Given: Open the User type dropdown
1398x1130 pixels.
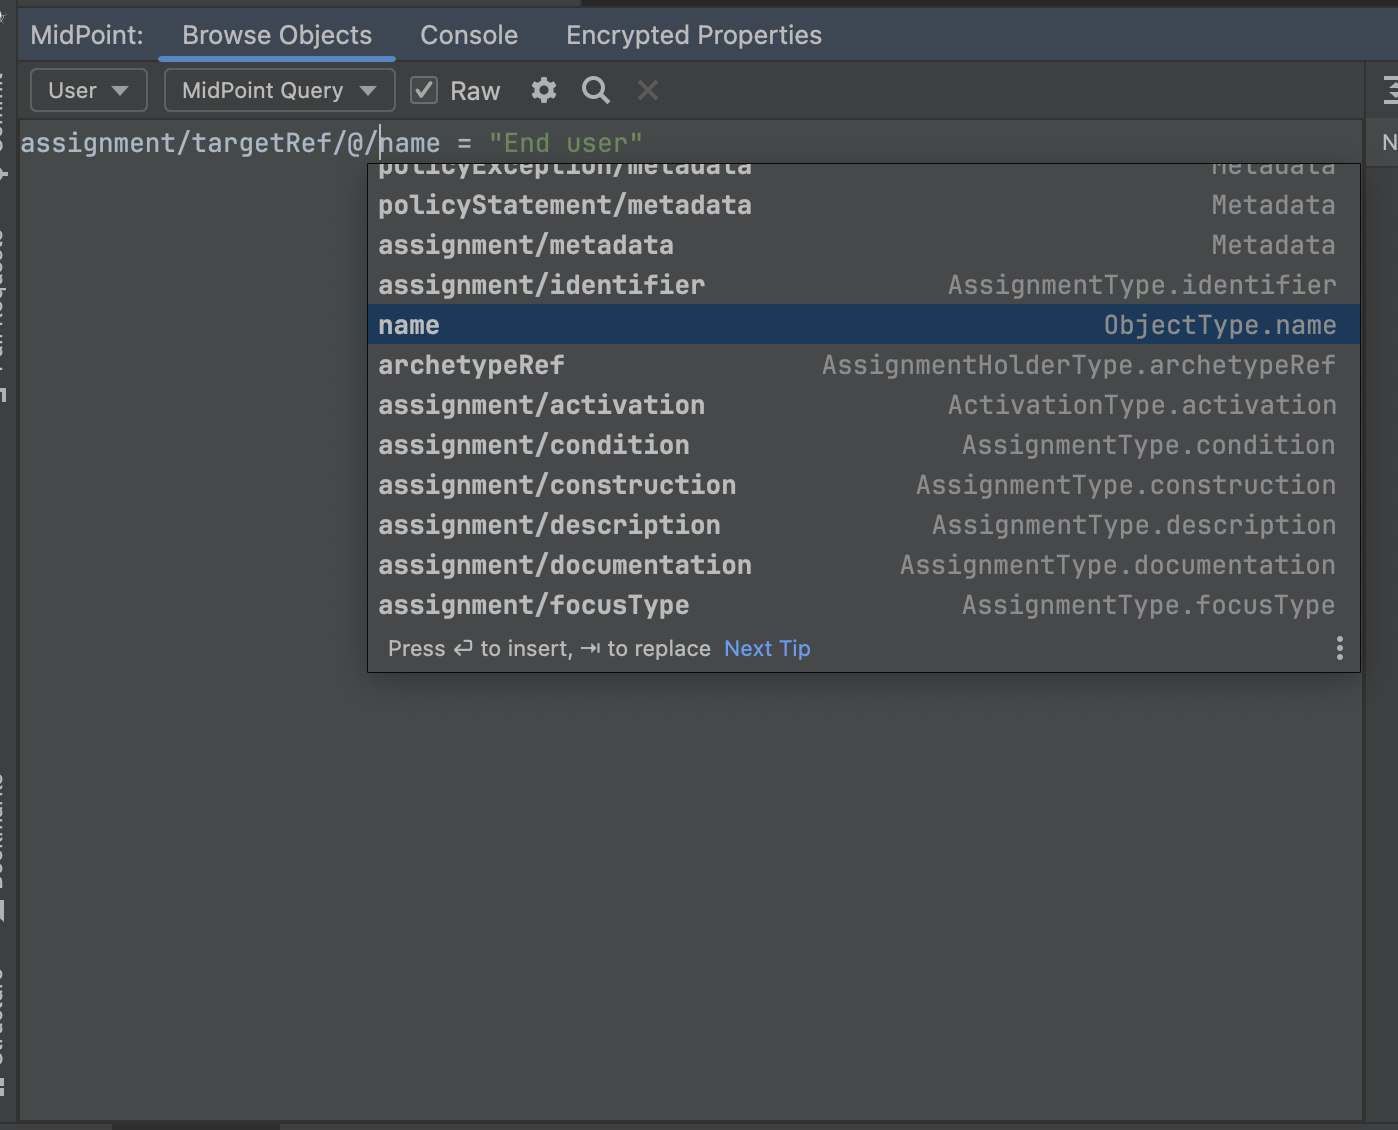Looking at the screenshot, I should (x=88, y=90).
